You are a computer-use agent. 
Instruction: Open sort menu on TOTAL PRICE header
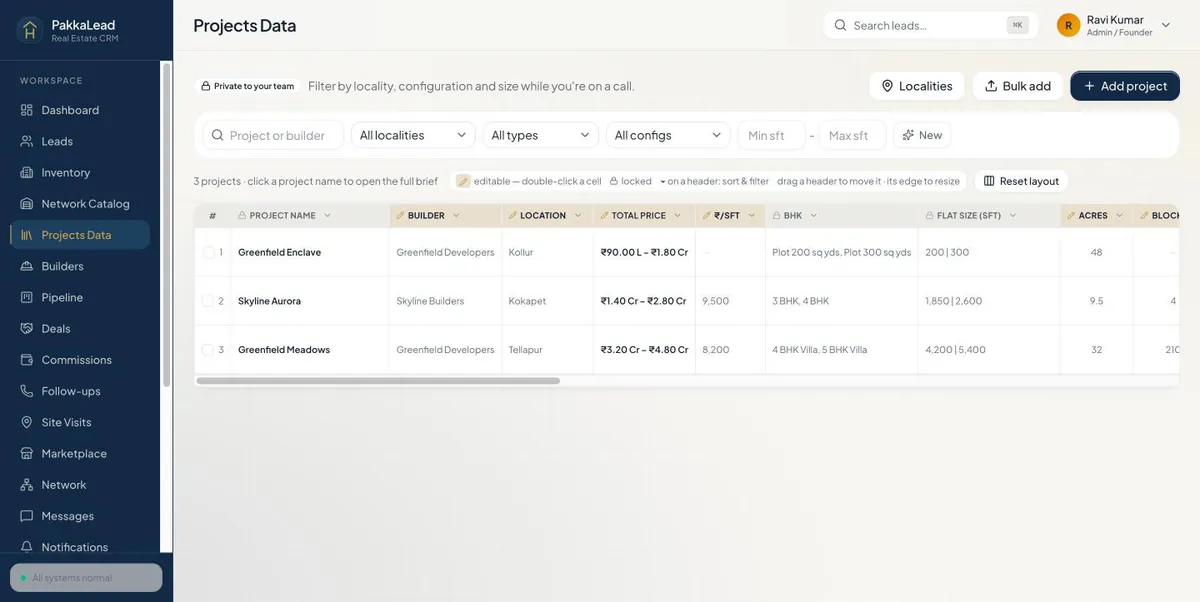(677, 215)
